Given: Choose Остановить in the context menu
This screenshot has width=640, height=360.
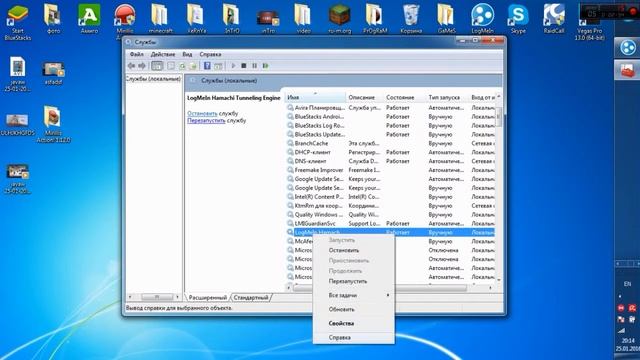Looking at the screenshot, I should (353, 250).
